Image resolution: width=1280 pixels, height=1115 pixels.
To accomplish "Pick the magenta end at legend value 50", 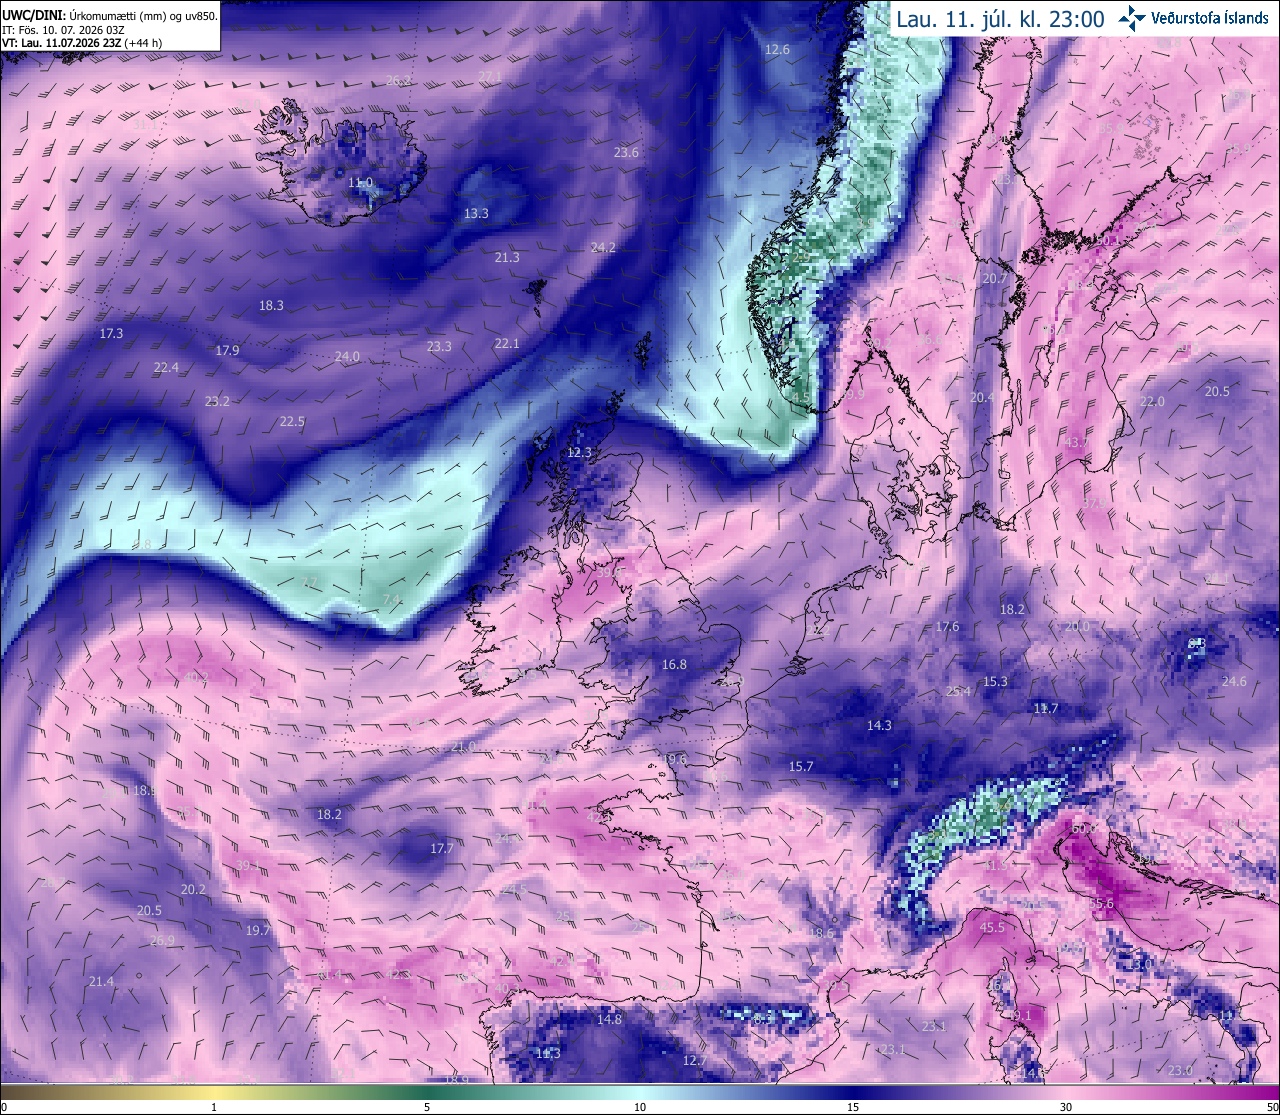I will [x=1270, y=1092].
